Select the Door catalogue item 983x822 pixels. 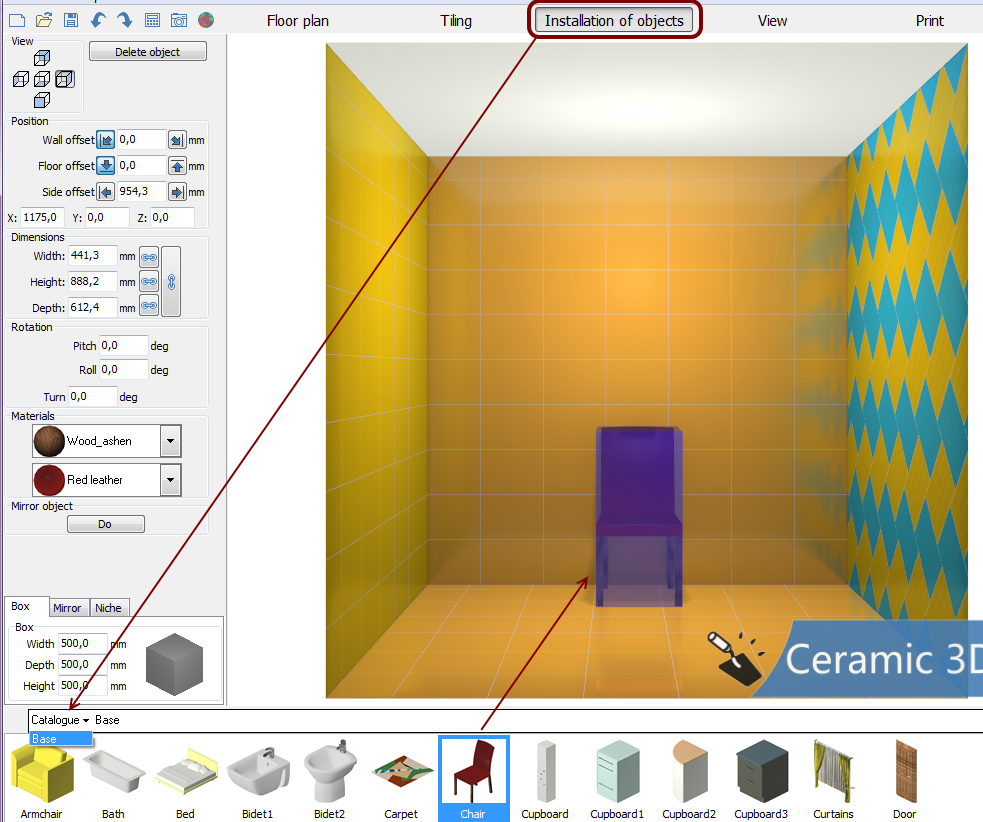(x=905, y=779)
